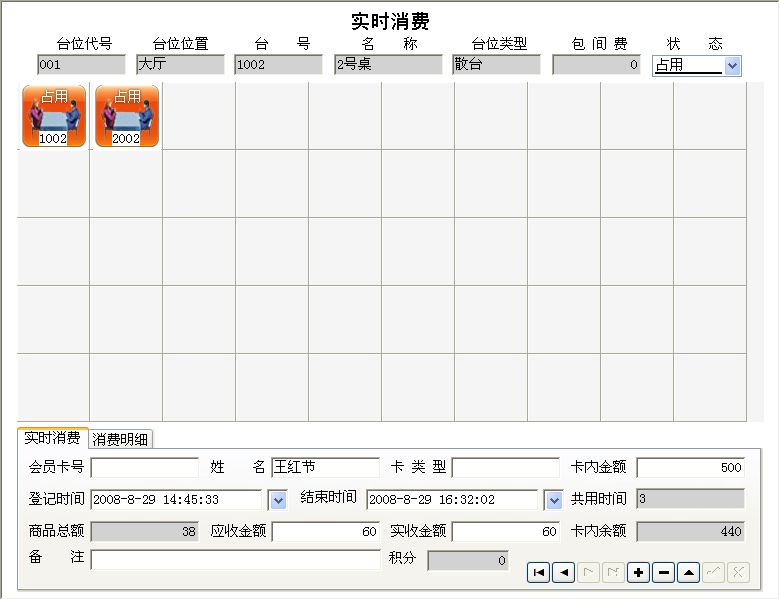This screenshot has height=600, width=780.
Task: Click the 姓名 field containing 王红节
Action: tap(325, 468)
